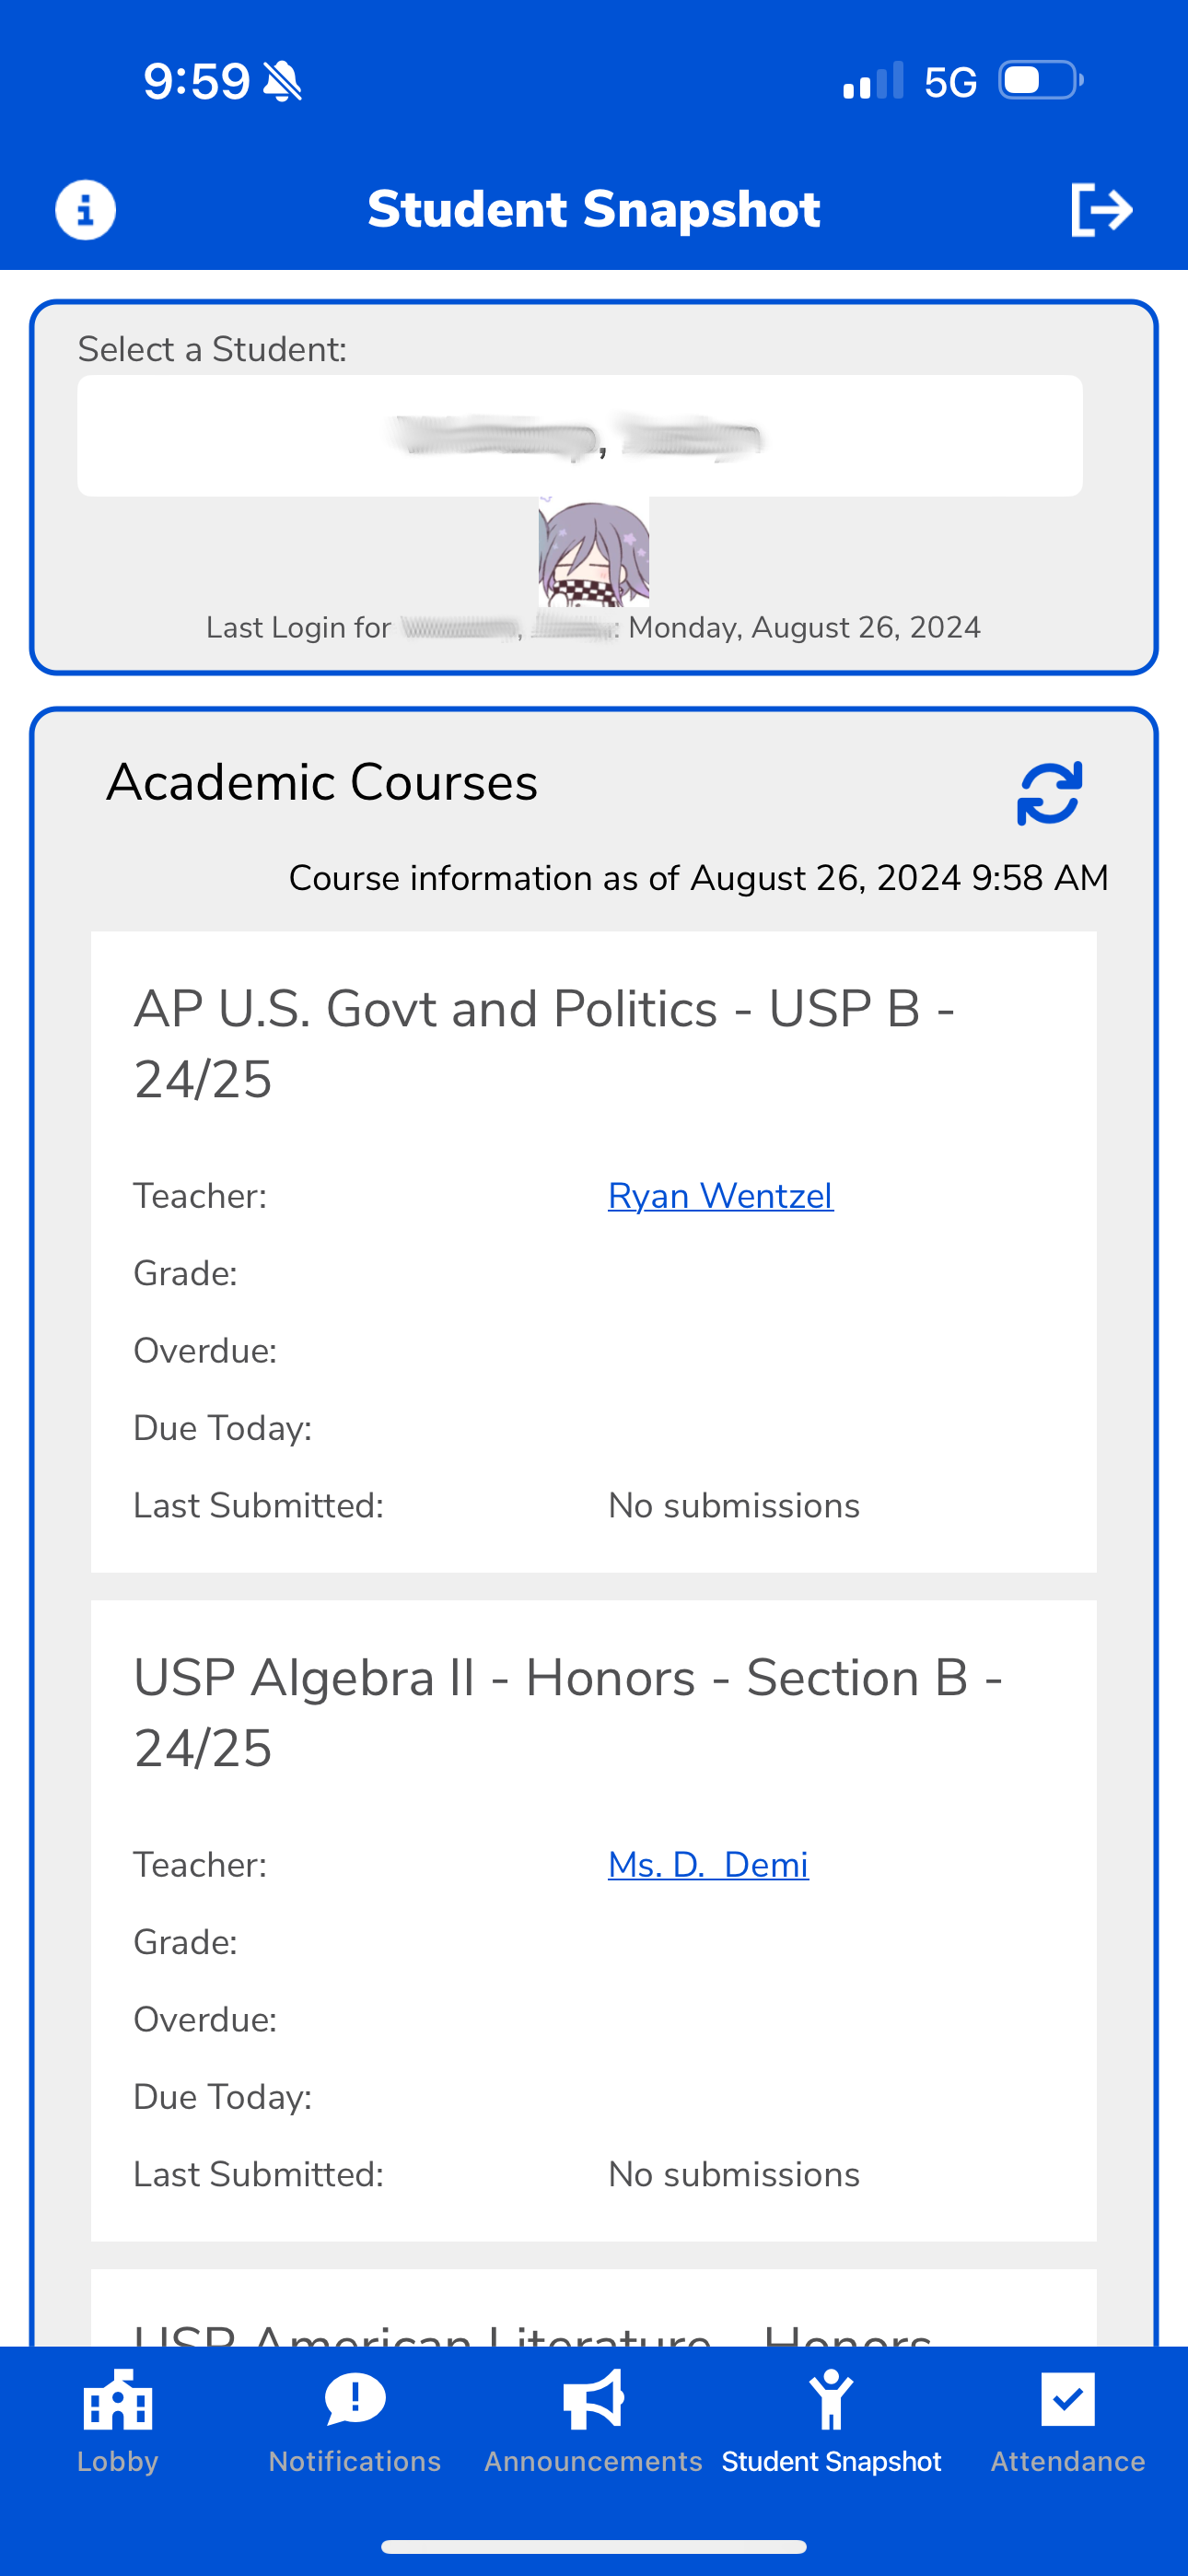Tap the Announcements megaphone icon
This screenshot has width=1188, height=2576.
click(x=593, y=2400)
